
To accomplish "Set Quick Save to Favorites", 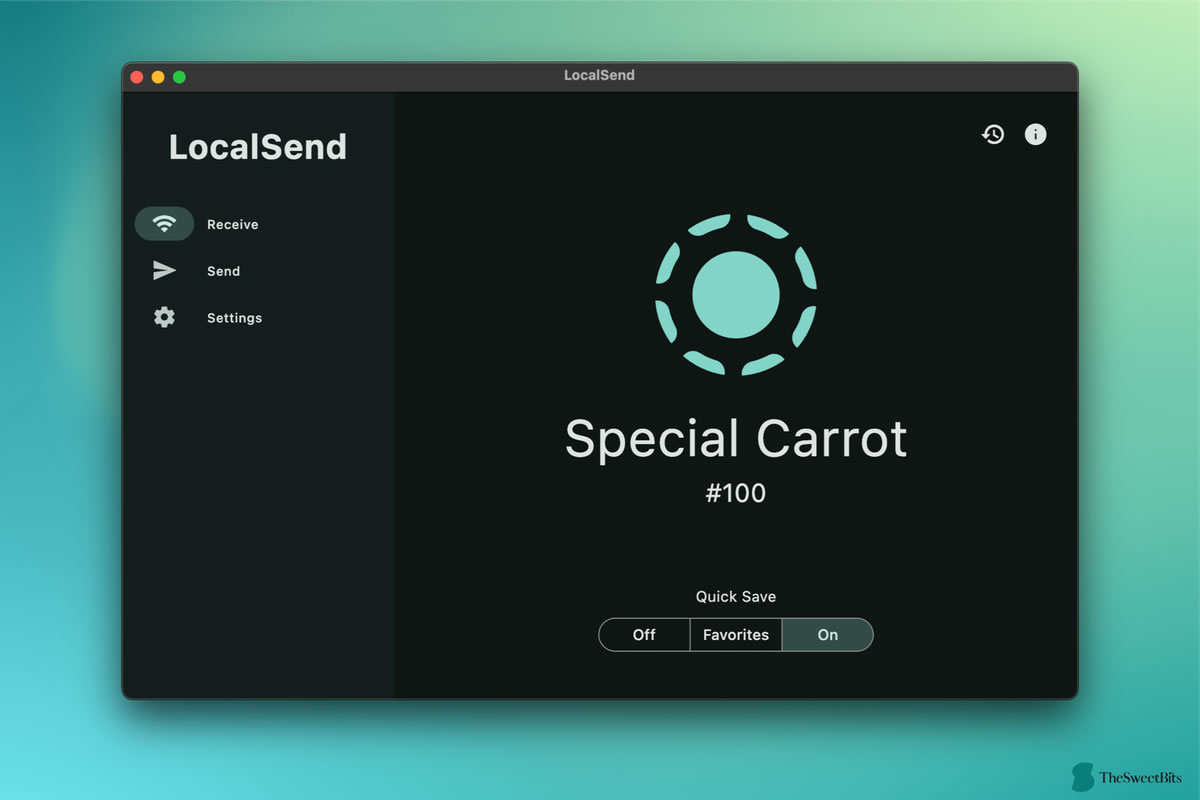I will (736, 635).
